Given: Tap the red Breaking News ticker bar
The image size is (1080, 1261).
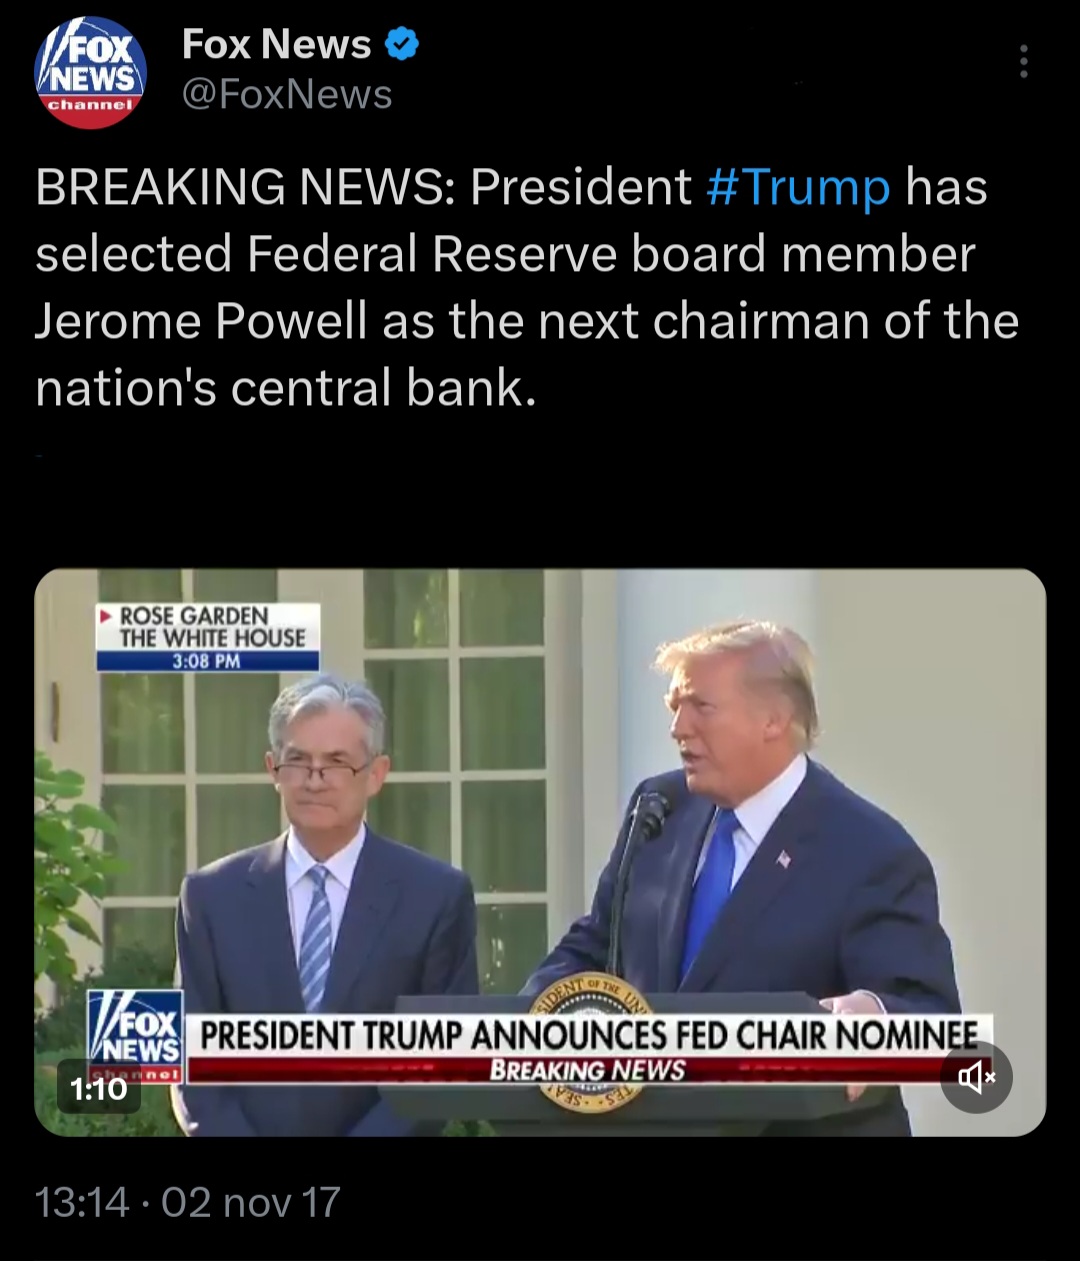Looking at the screenshot, I should coord(586,1070).
